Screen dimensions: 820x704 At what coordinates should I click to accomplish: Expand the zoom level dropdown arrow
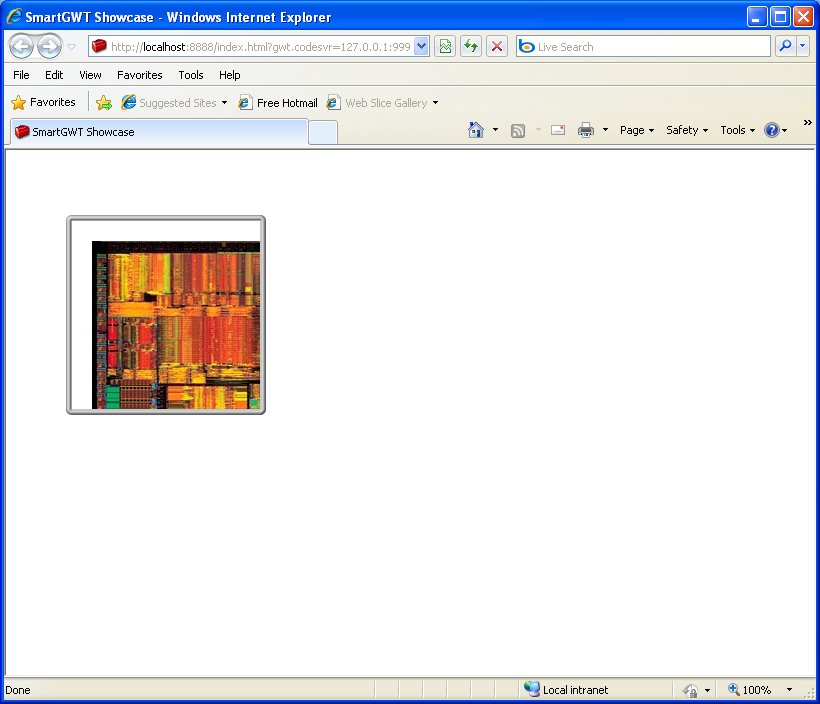click(789, 690)
